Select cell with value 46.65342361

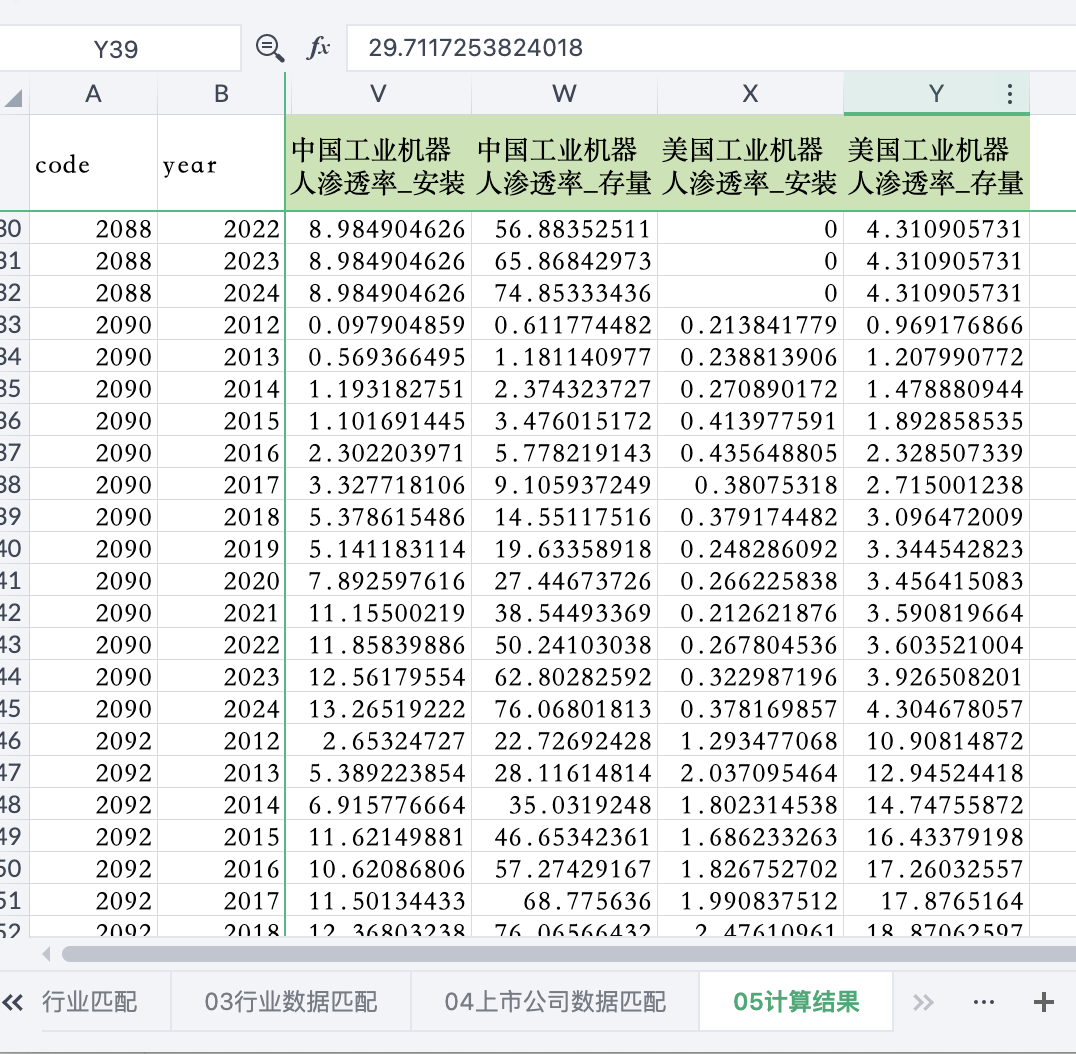[564, 837]
